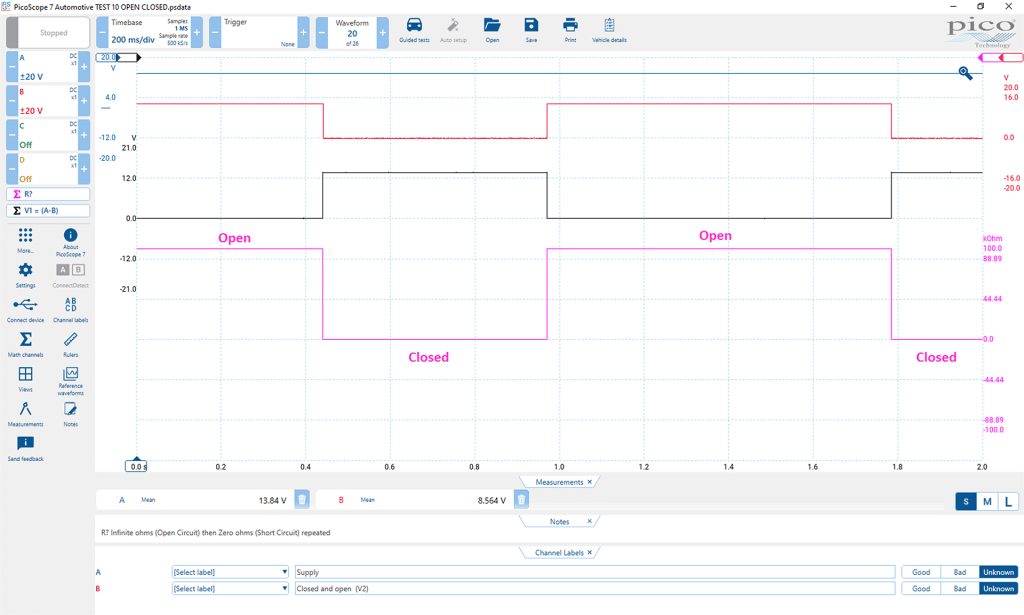Expand channel A Select label dropdown
This screenshot has height=615, width=1024.
230,572
